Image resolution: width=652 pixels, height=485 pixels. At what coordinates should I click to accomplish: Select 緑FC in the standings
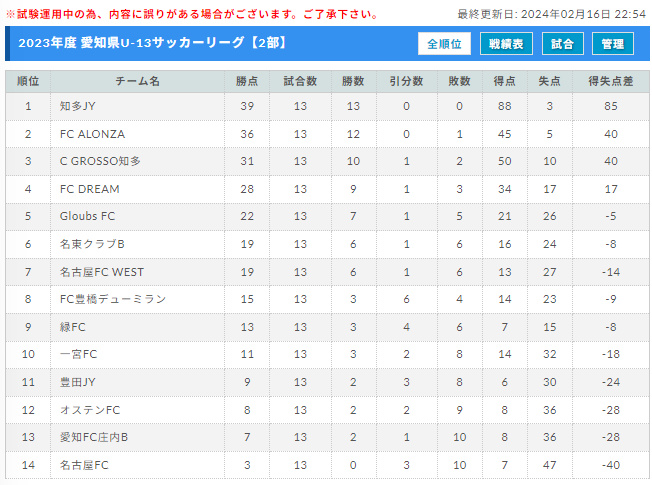pos(72,327)
